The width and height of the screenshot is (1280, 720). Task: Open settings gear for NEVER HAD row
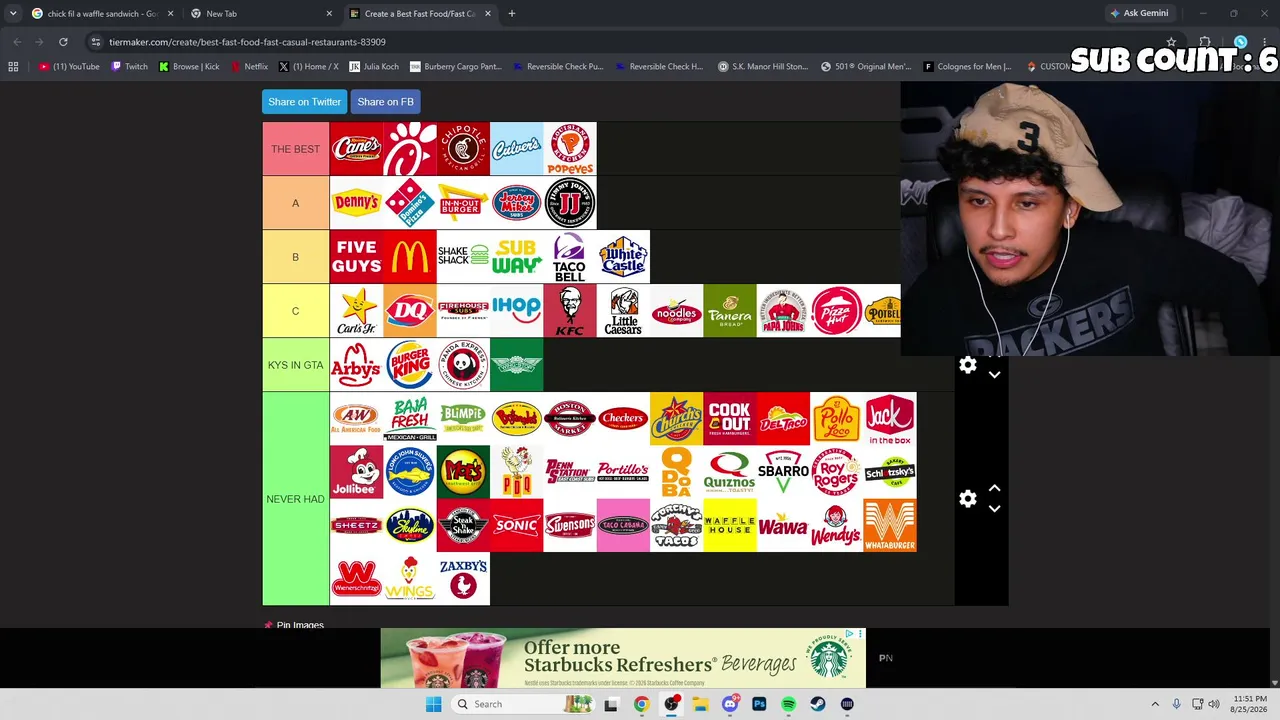[968, 499]
